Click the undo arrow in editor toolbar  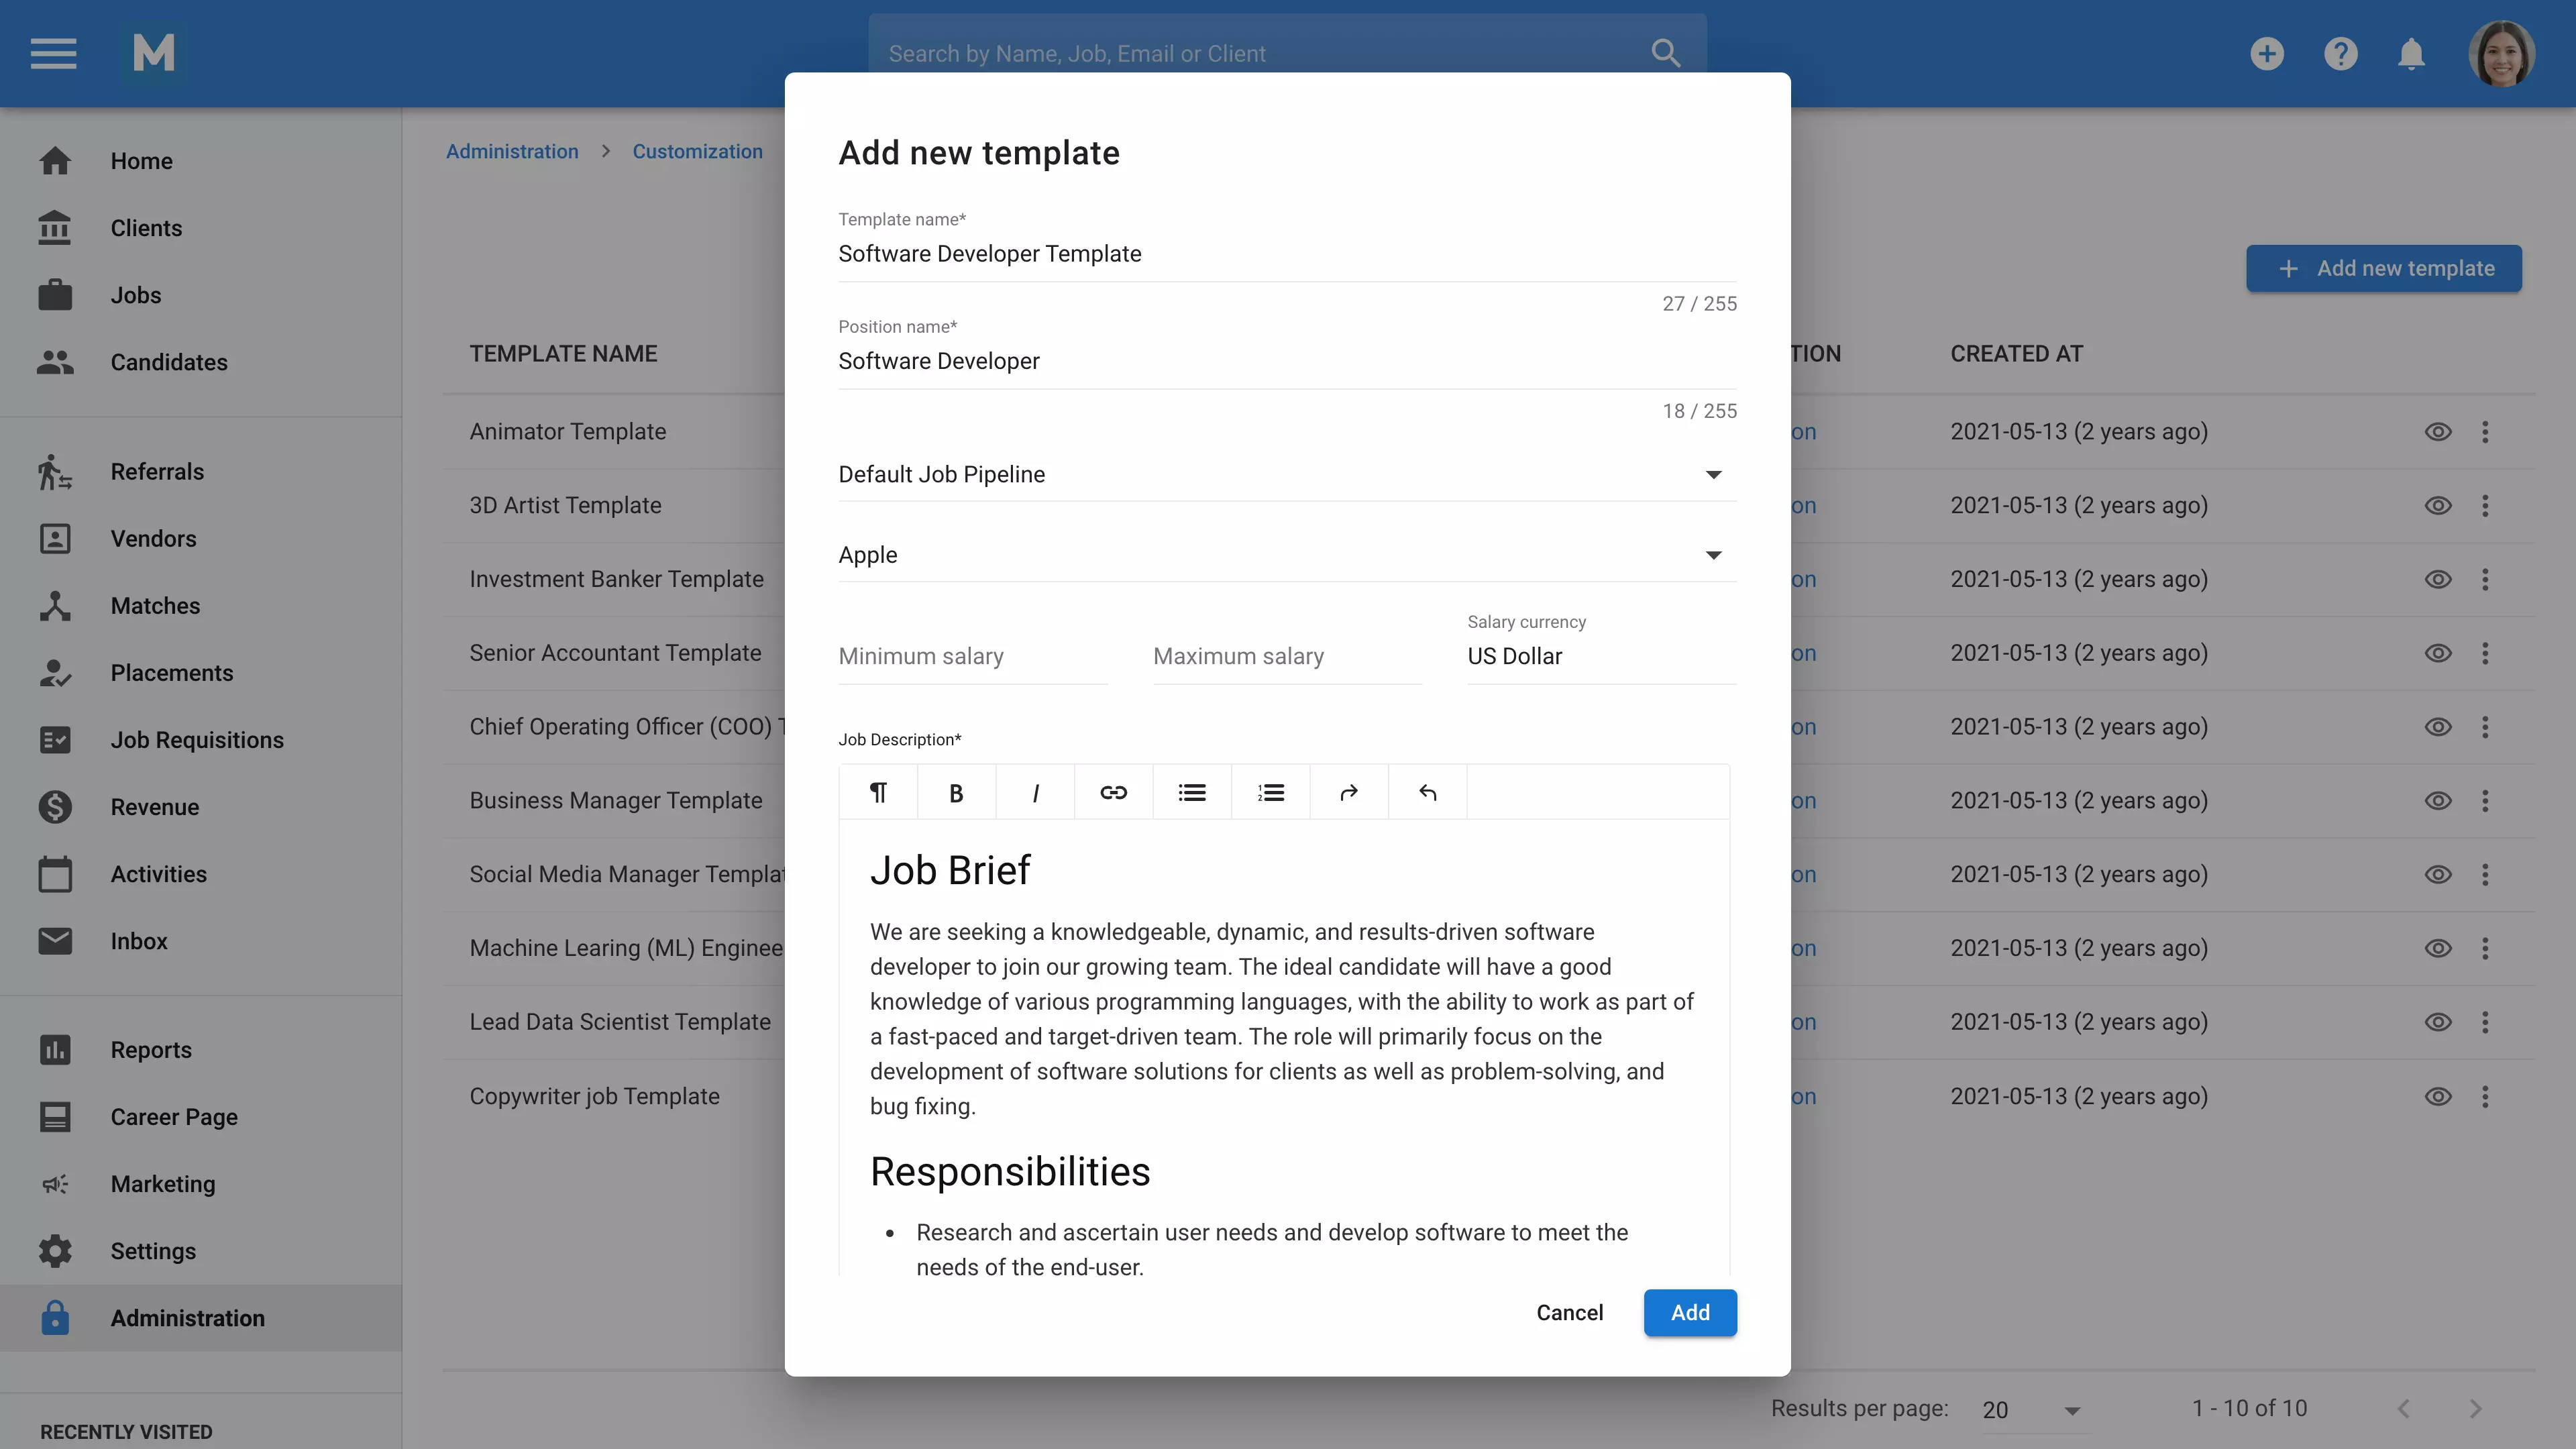coord(1427,793)
